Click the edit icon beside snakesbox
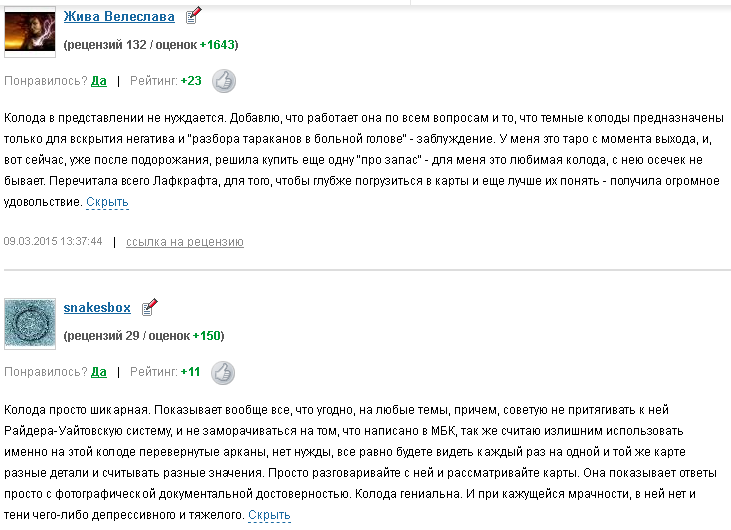 coord(149,306)
